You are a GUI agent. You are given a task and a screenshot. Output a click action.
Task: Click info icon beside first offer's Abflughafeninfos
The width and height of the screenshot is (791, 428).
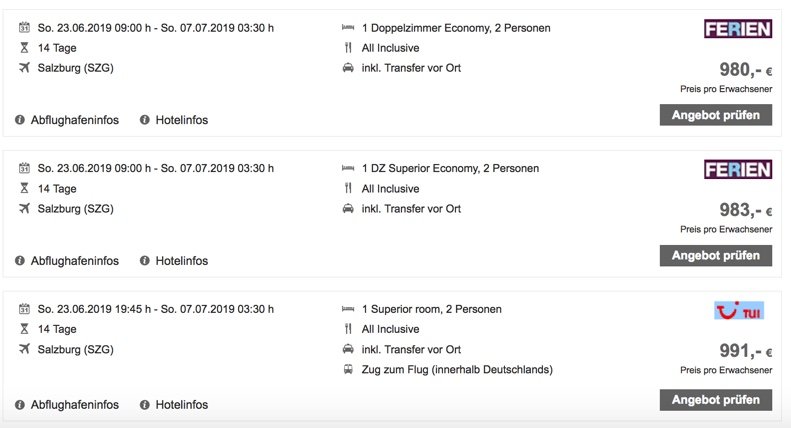click(21, 120)
